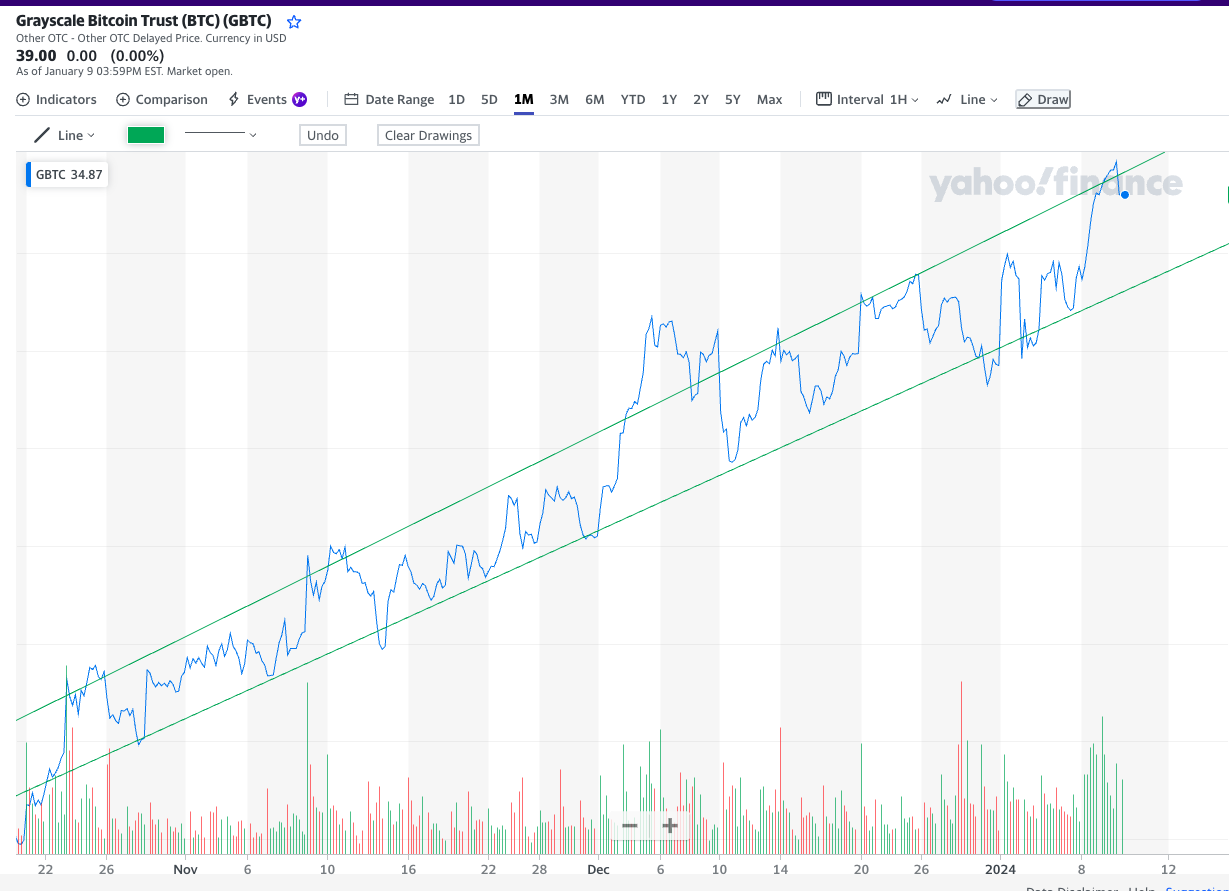This screenshot has width=1229, height=891.
Task: Open the Indicators menu
Action: tap(57, 99)
